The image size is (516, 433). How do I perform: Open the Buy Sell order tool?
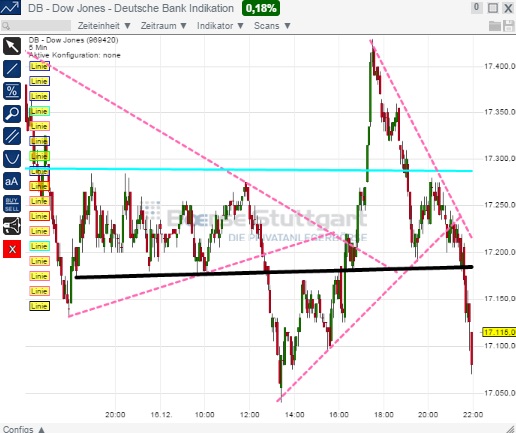coord(12,204)
